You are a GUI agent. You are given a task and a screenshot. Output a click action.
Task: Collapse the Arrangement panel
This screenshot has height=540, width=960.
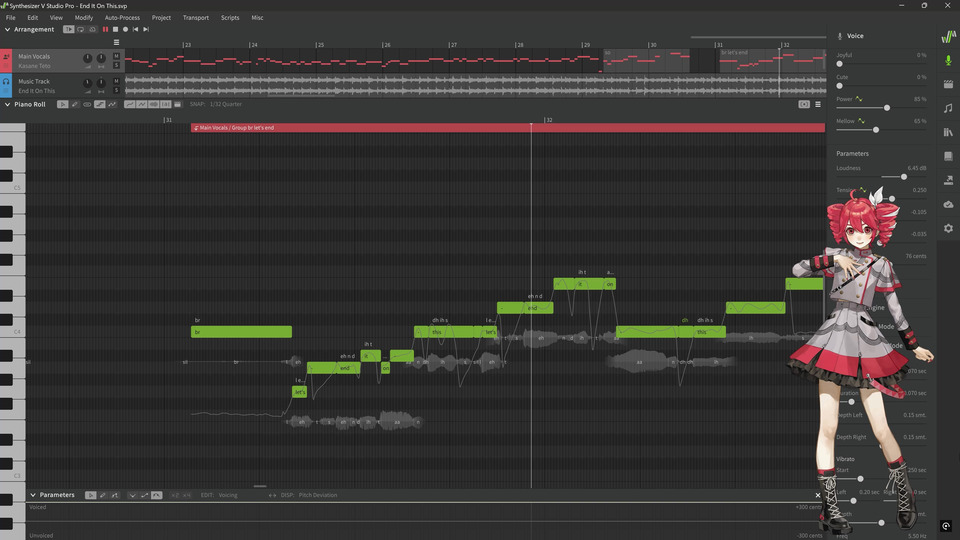tap(7, 29)
